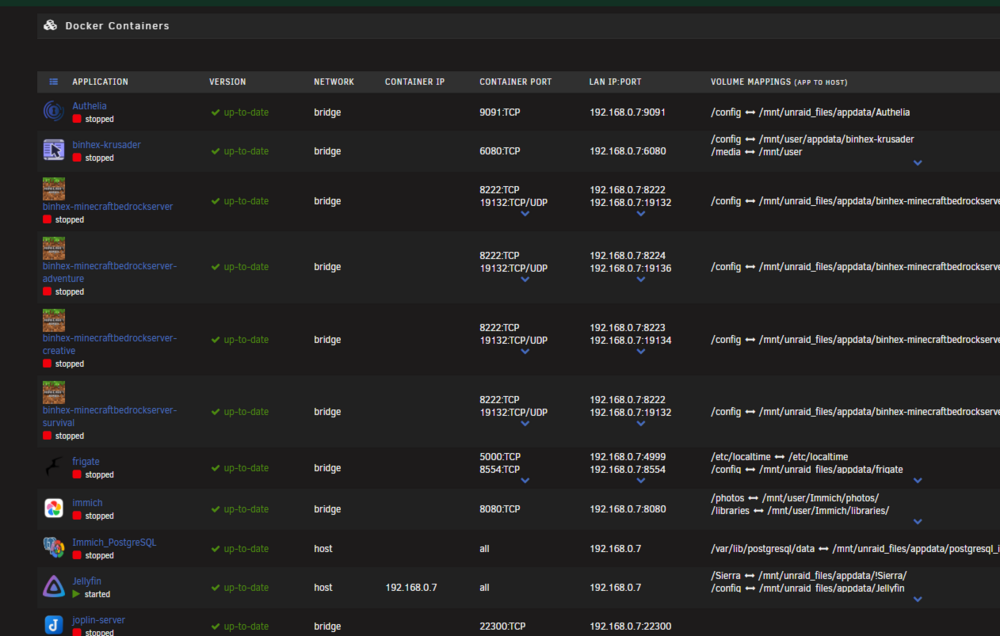Click the 192.168.0.7:4999 frigate address
This screenshot has height=636, width=1000.
pyautogui.click(x=628, y=457)
